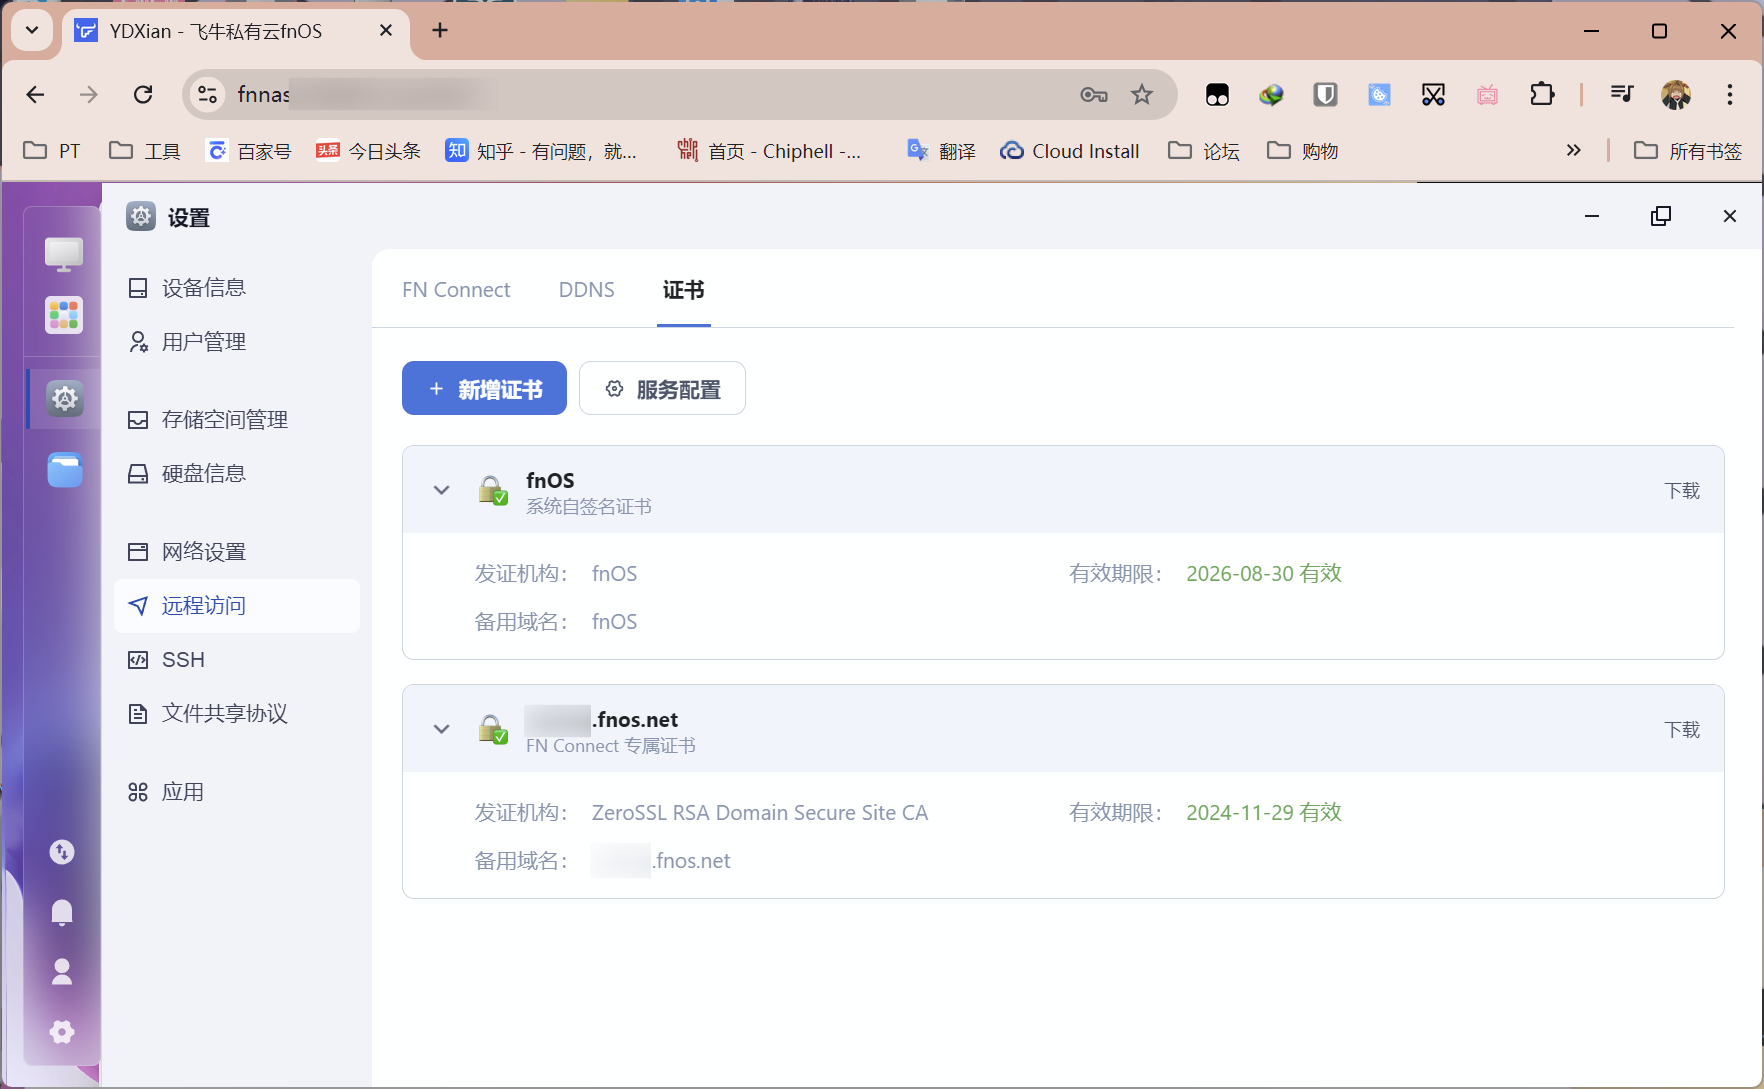Open the PT bookmarks folder
This screenshot has width=1764, height=1089.
click(x=52, y=151)
